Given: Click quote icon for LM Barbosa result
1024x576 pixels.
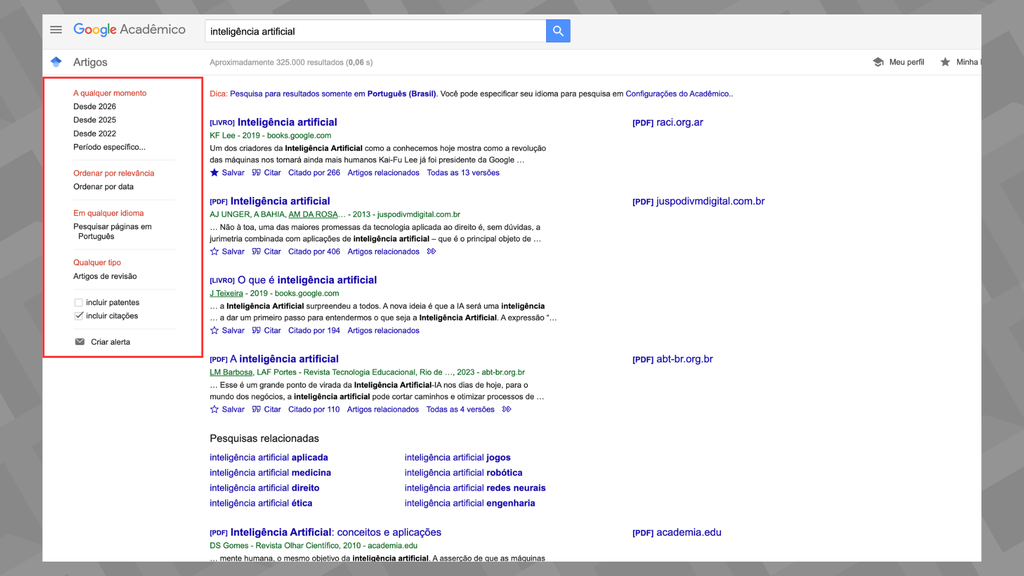Looking at the screenshot, I should [257, 409].
